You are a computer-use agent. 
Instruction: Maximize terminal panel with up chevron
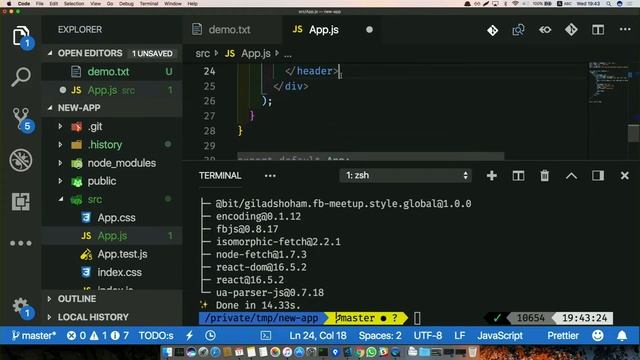click(x=571, y=176)
